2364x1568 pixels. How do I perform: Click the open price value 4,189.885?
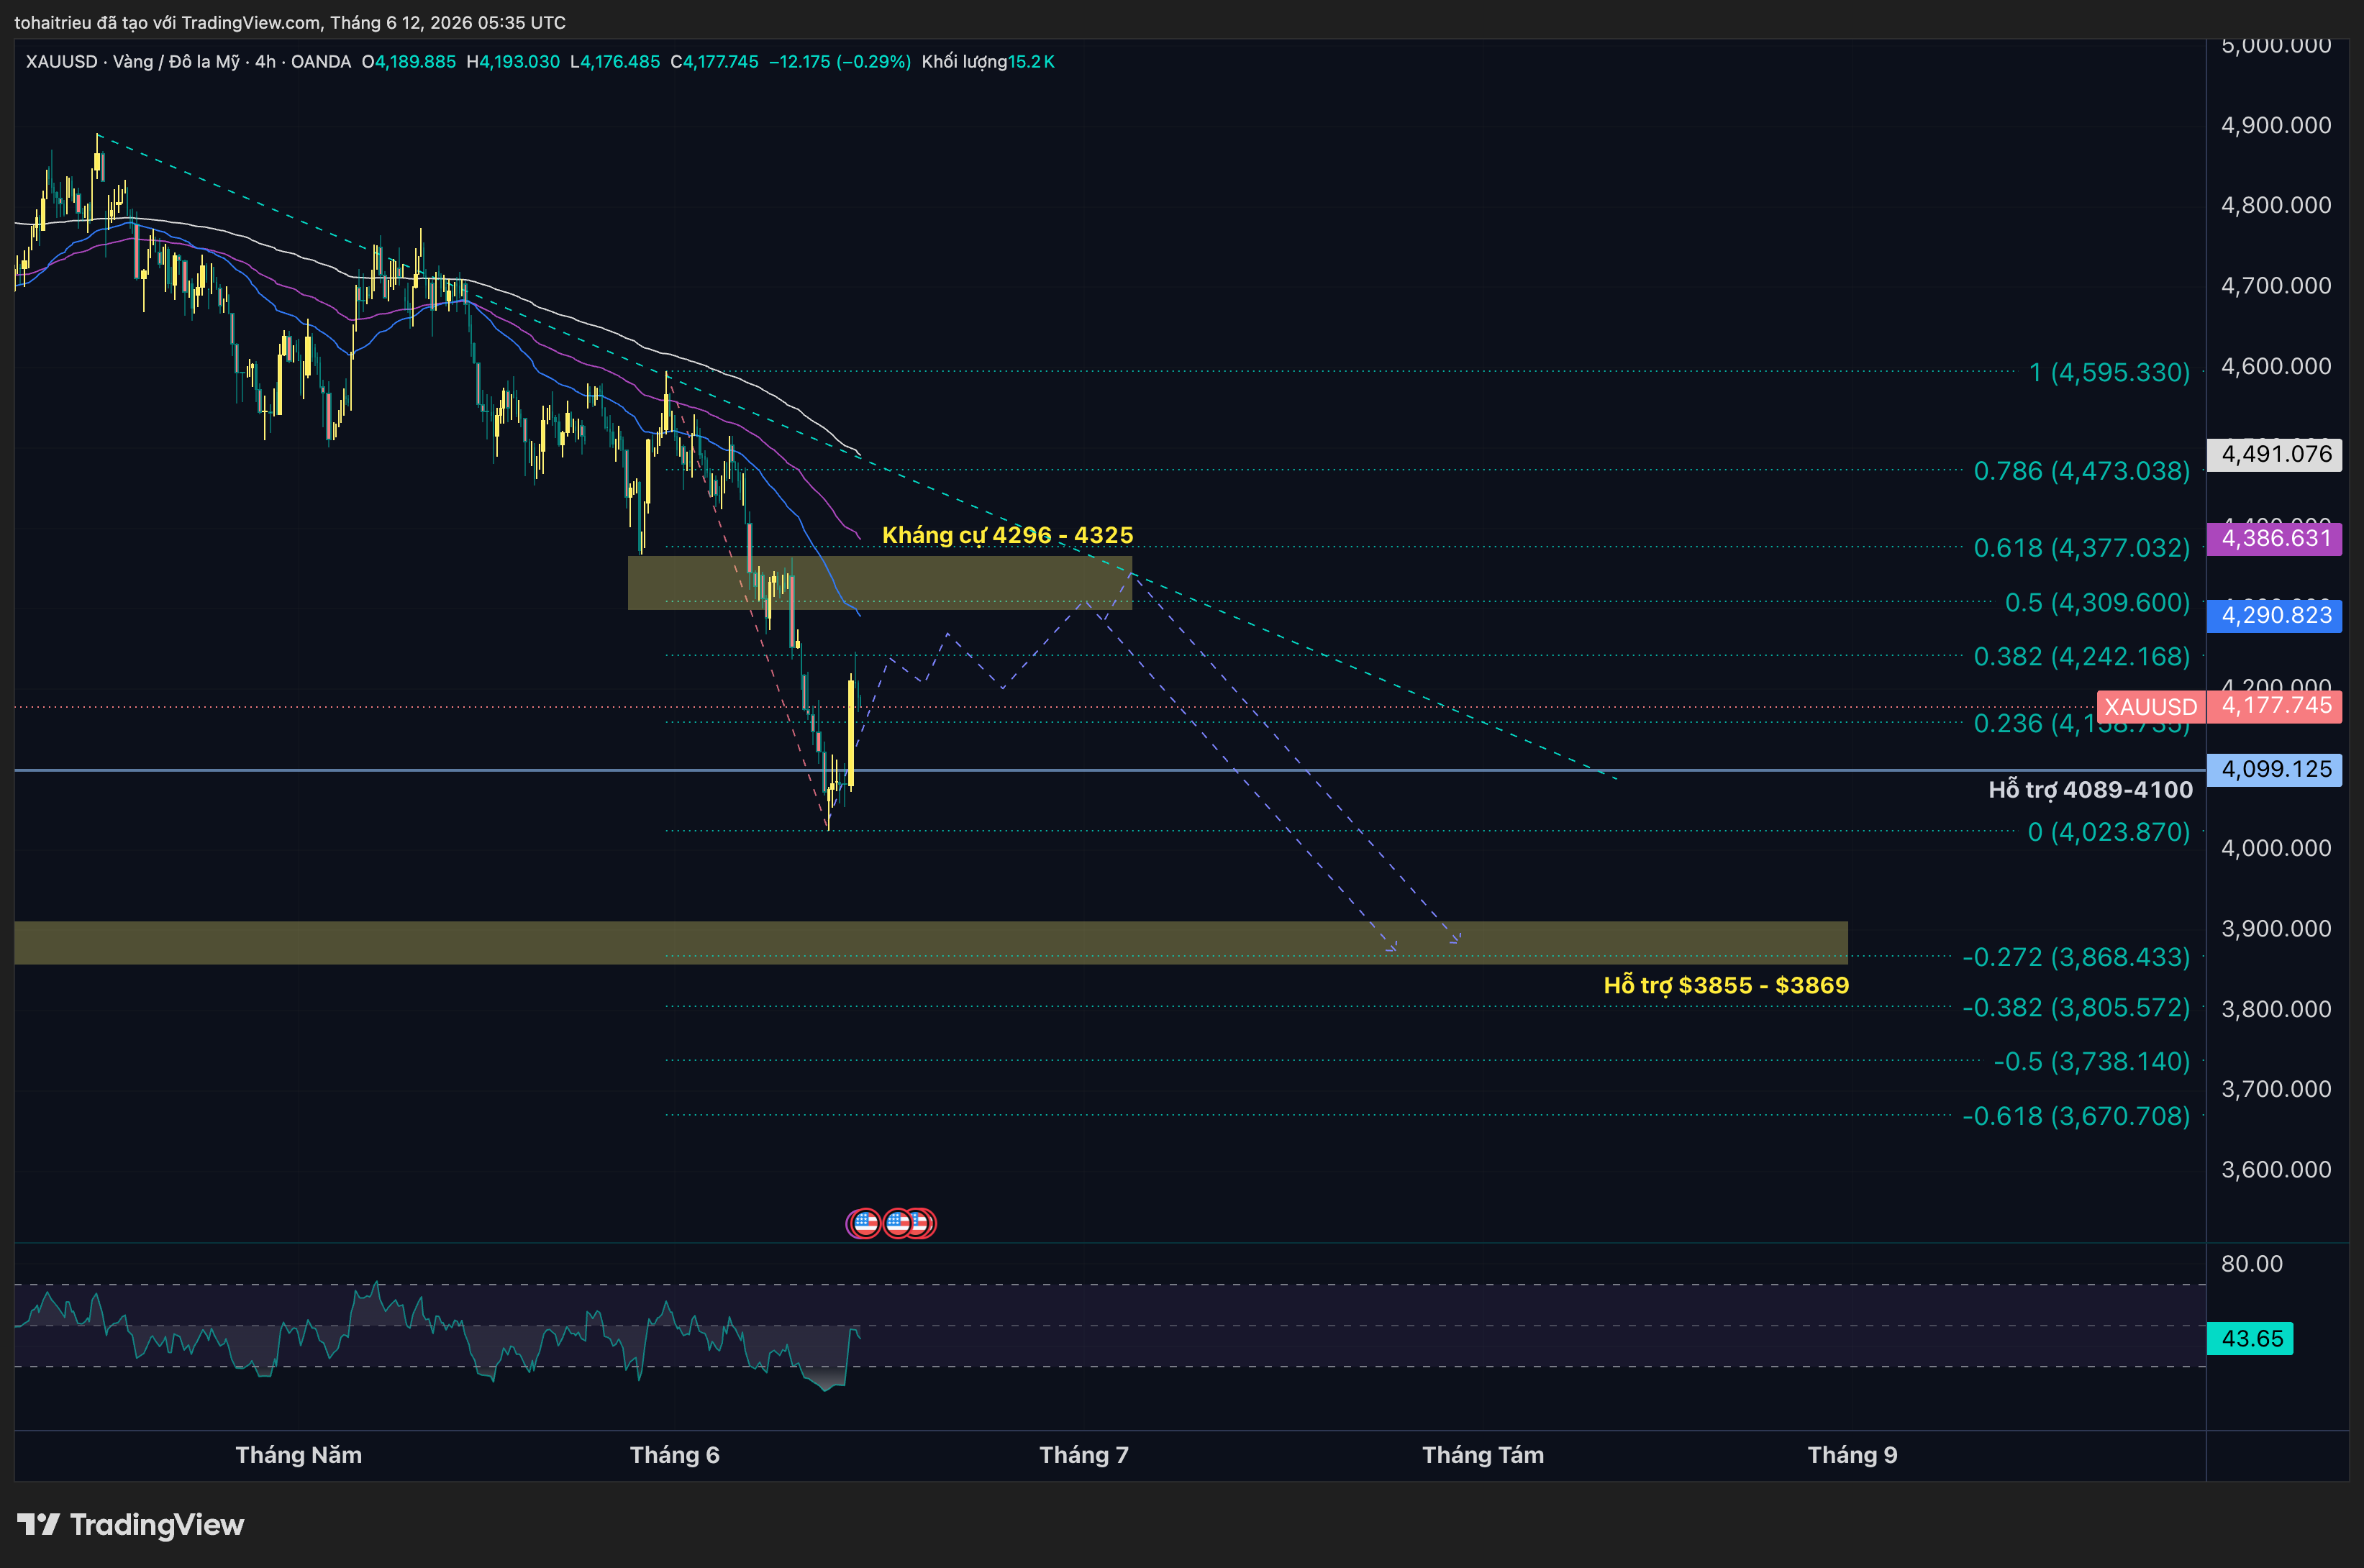(415, 62)
